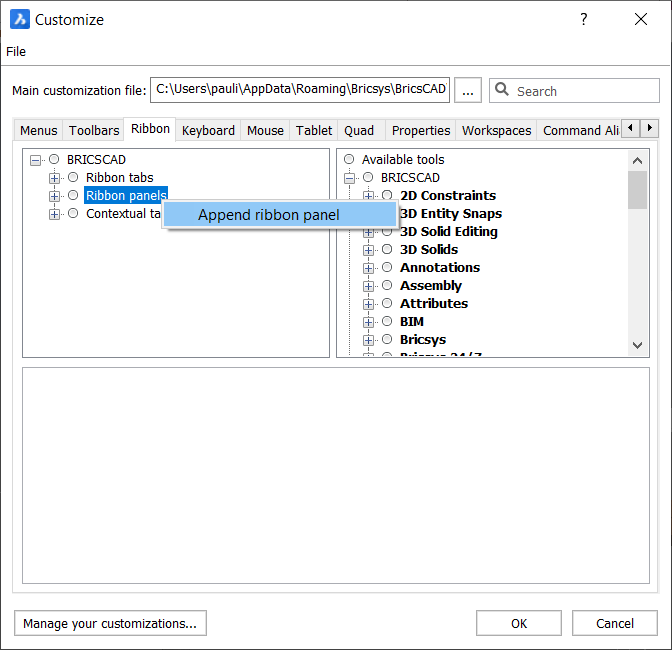The width and height of the screenshot is (672, 650).
Task: Select BIM in available tools
Action: tap(412, 321)
